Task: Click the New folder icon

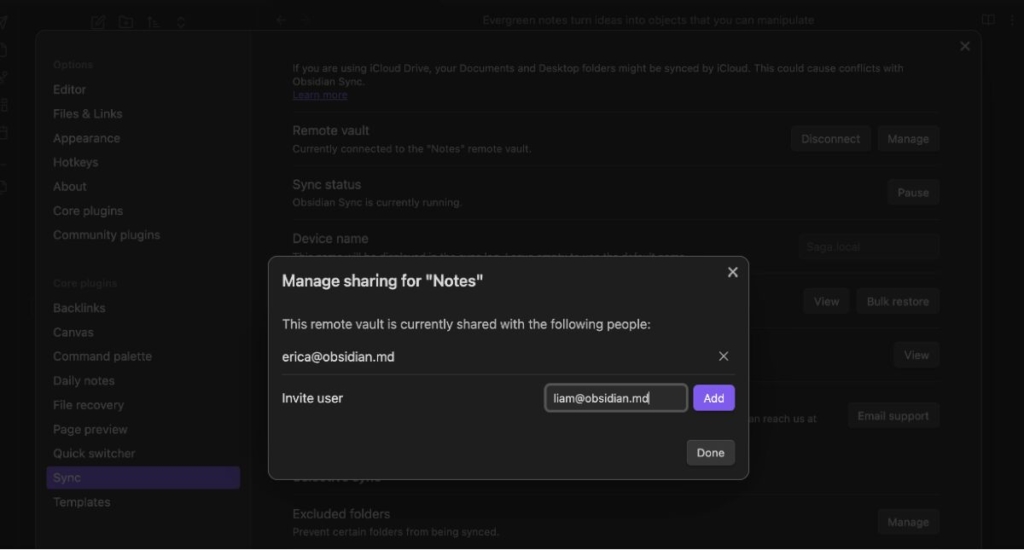Action: point(125,21)
